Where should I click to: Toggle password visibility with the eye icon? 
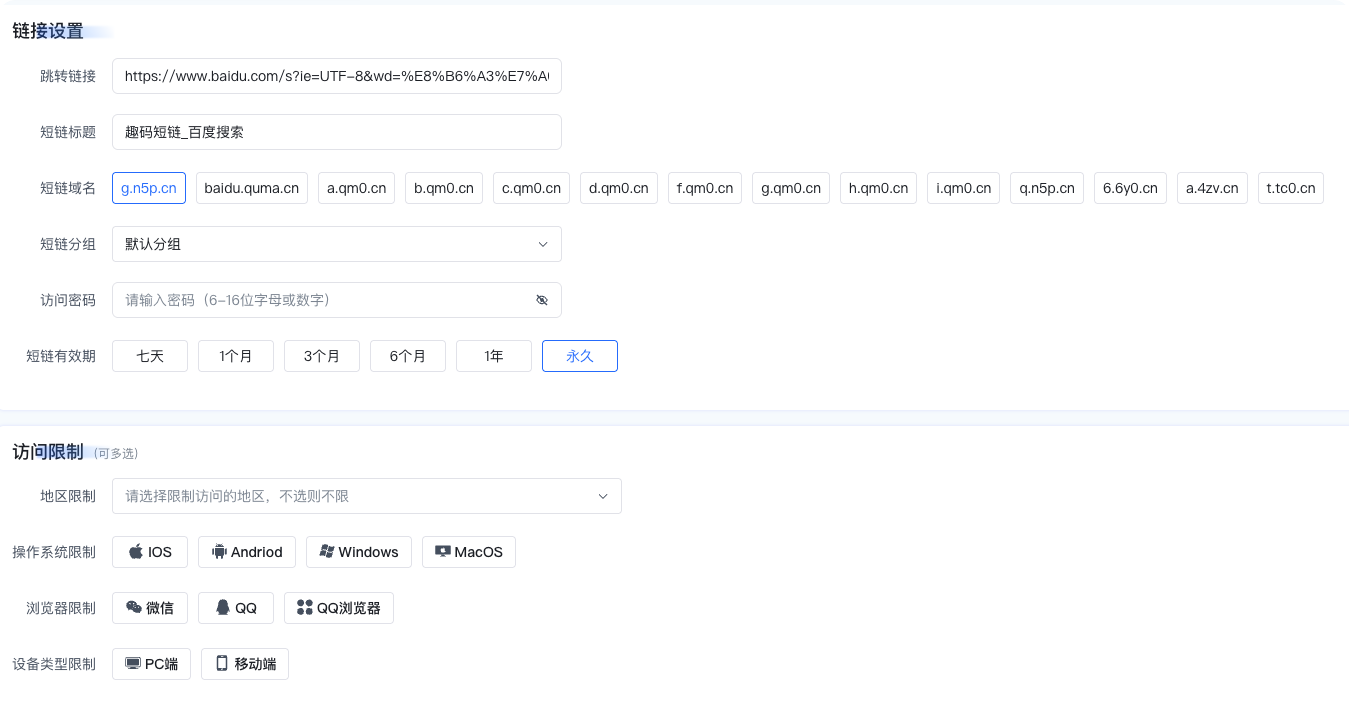[542, 299]
